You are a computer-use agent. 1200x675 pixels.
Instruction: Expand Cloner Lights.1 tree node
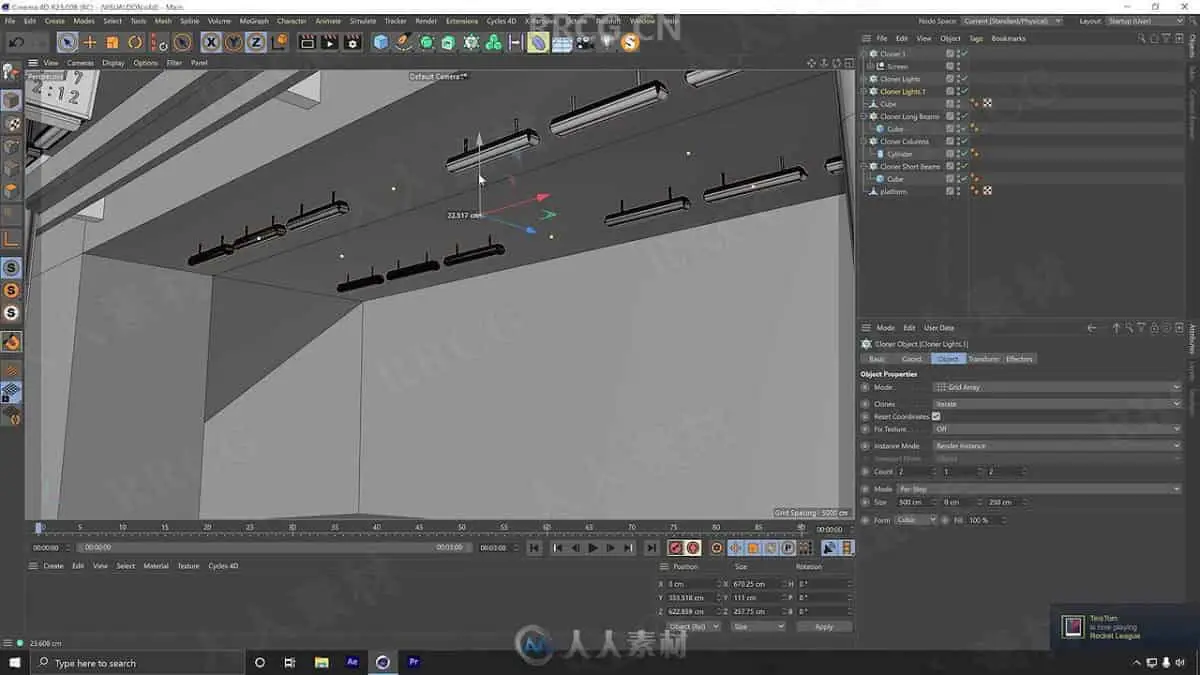(x=865, y=92)
